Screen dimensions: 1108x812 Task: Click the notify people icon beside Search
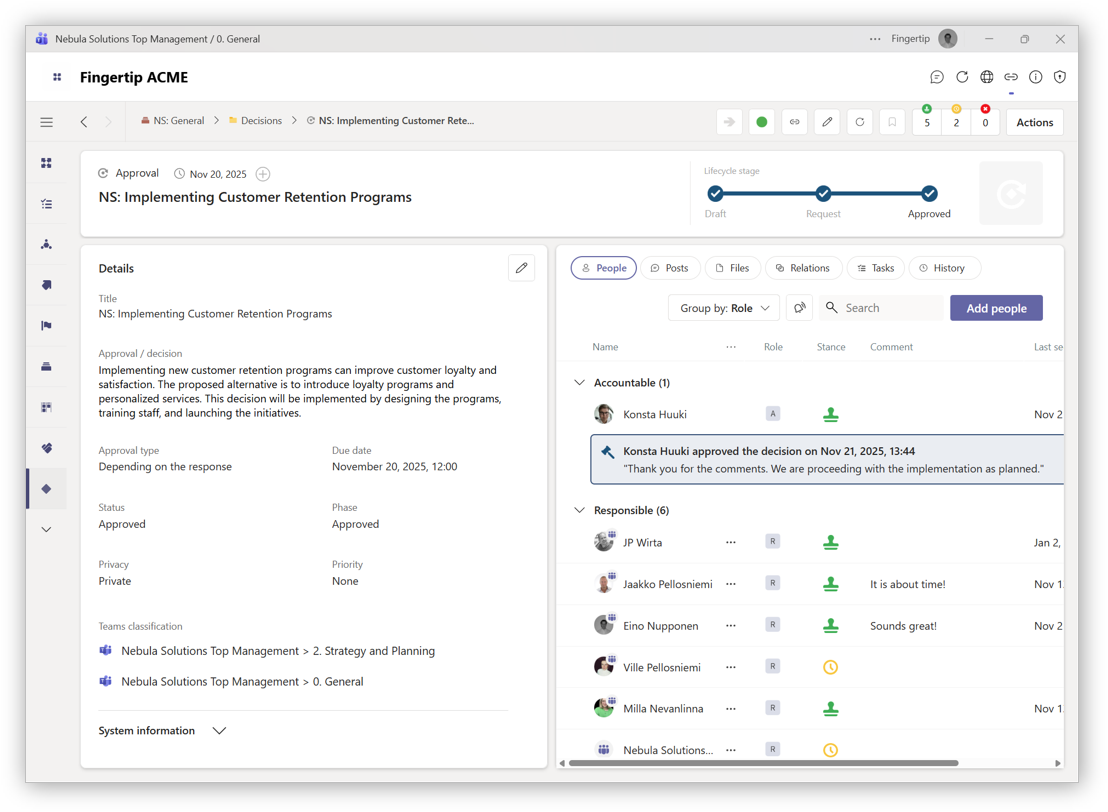799,308
